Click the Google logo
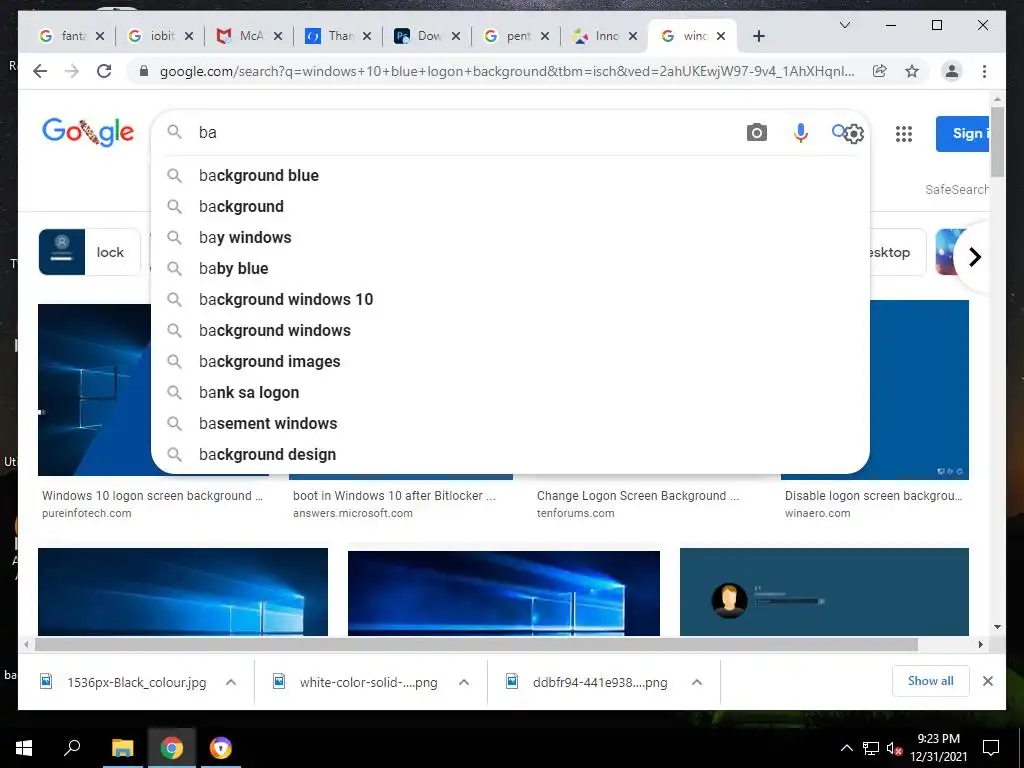This screenshot has height=768, width=1024. click(88, 133)
